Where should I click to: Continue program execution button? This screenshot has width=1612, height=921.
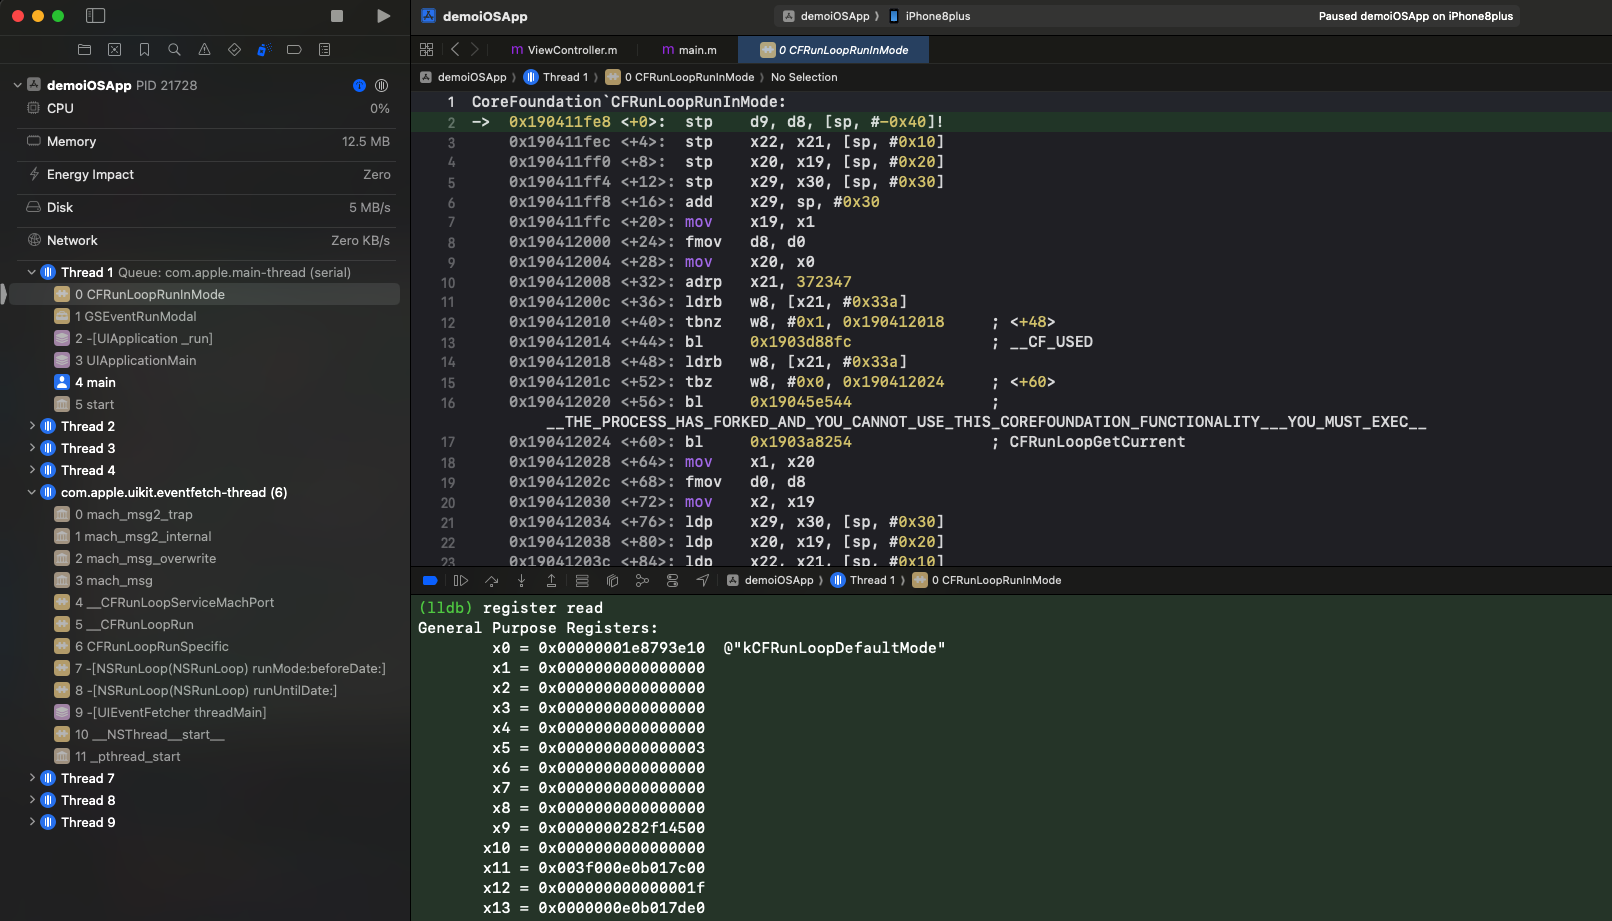(x=461, y=580)
